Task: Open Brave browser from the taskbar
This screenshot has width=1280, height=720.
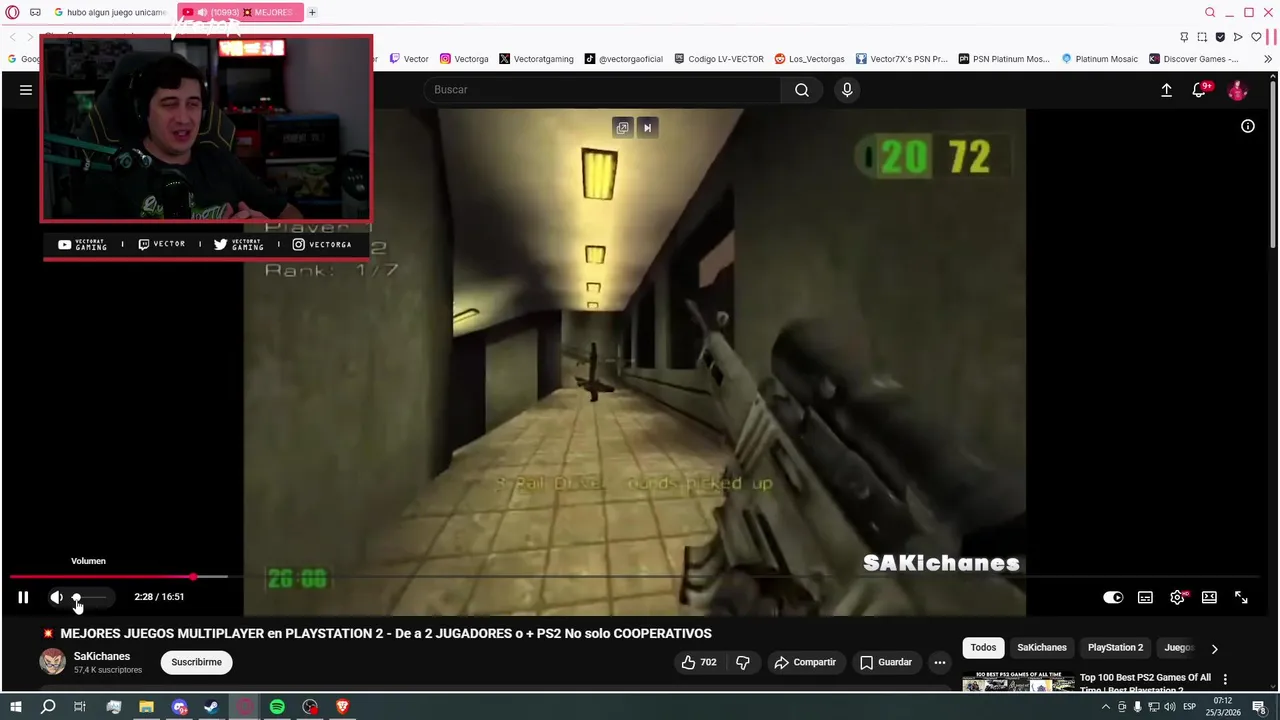Action: (343, 707)
